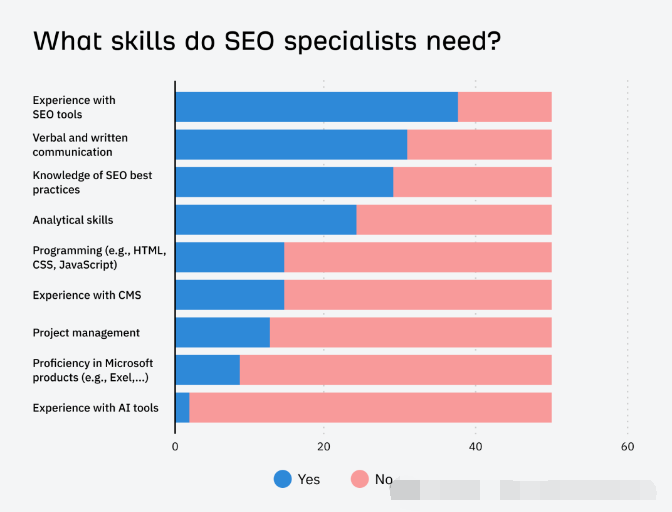
Task: Click the pink Analytical skills bar segment
Action: [x=454, y=220]
